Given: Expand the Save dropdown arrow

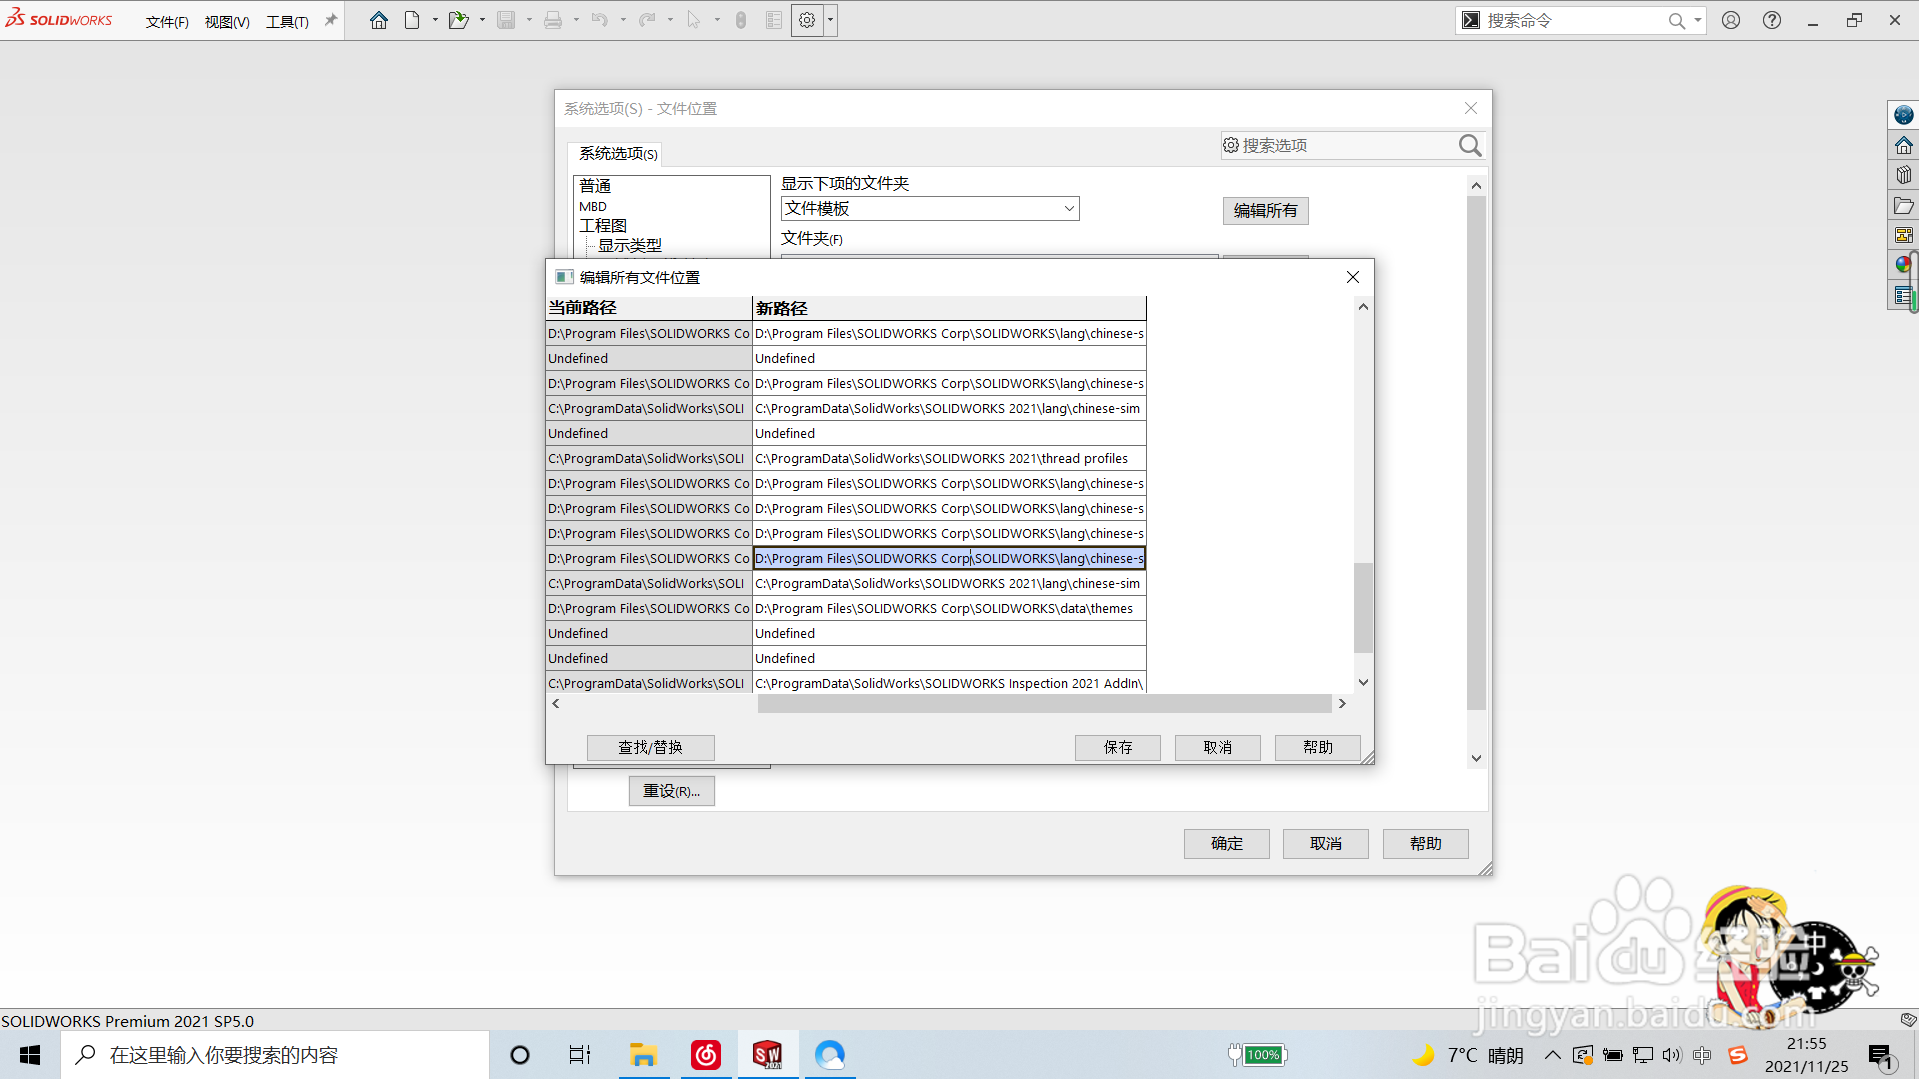Looking at the screenshot, I should (x=529, y=20).
